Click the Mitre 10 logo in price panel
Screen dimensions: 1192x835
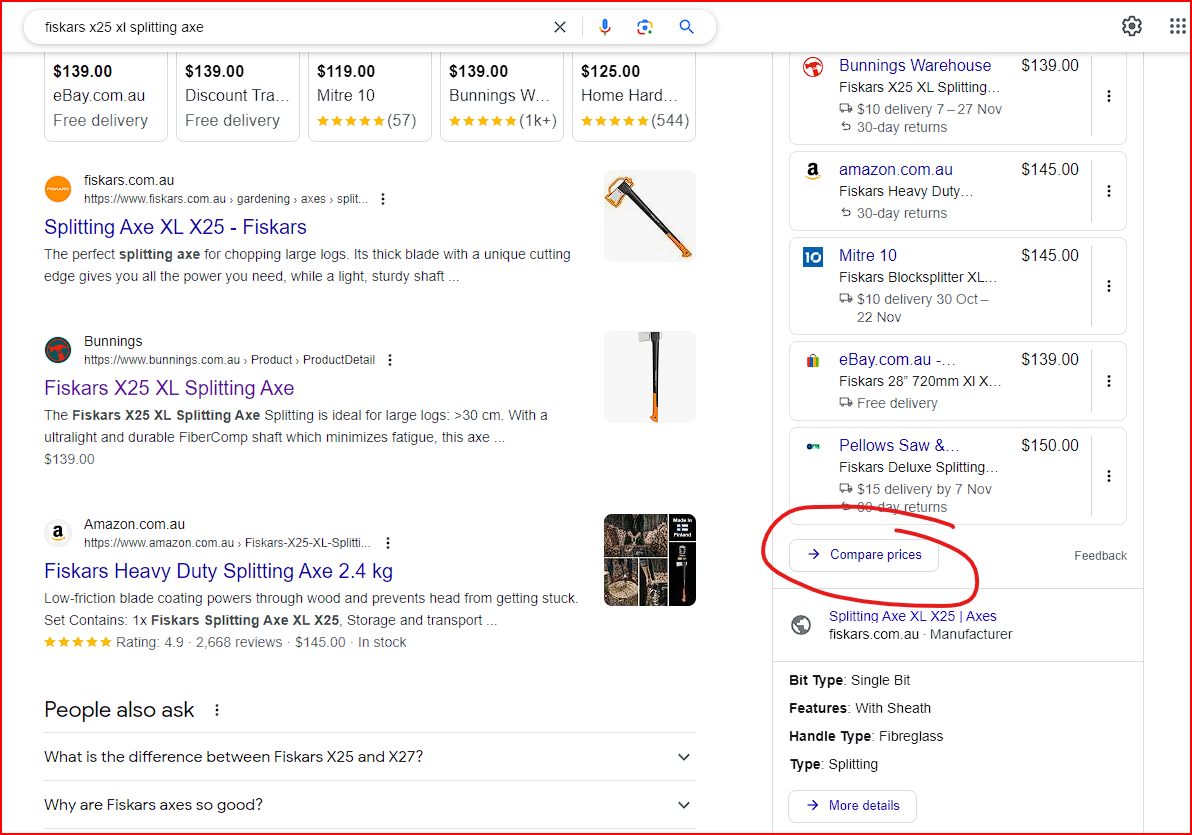(x=813, y=257)
